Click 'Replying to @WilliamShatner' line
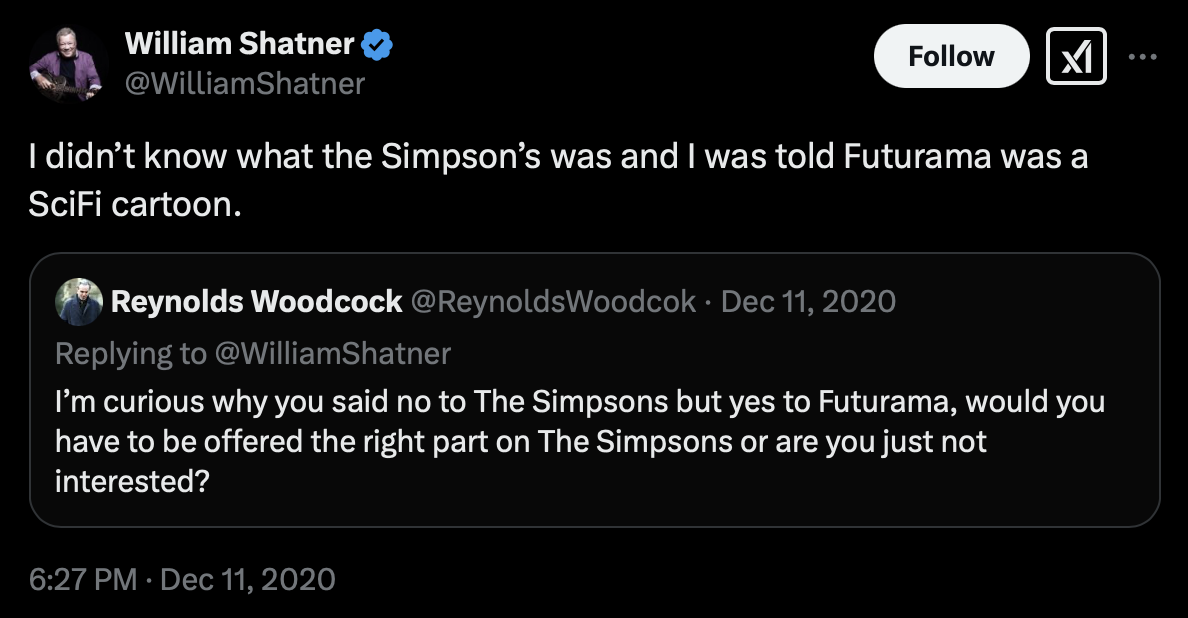Viewport: 1188px width, 618px height. pyautogui.click(x=253, y=352)
